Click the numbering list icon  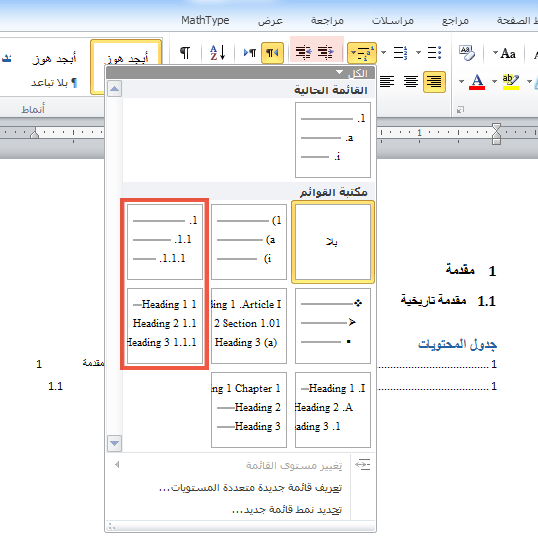(401, 53)
